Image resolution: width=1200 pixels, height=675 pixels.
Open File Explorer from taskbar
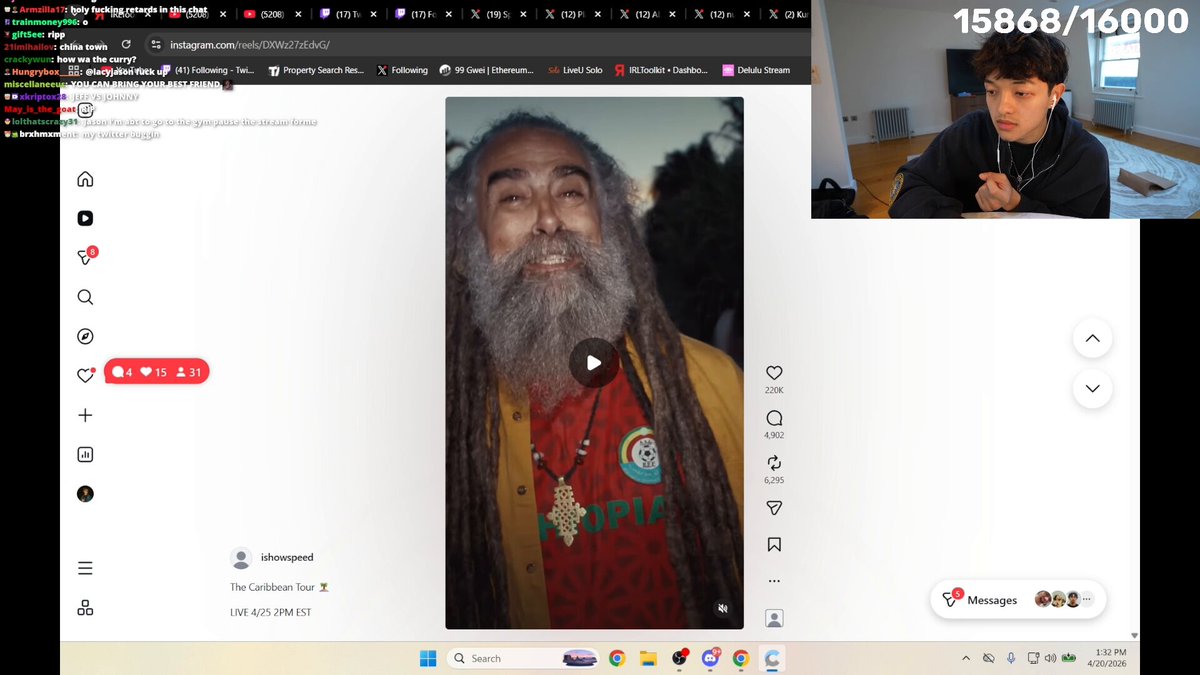point(648,658)
